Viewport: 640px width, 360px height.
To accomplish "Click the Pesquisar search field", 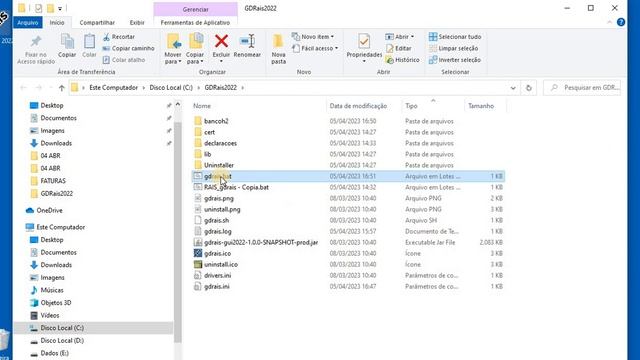I will click(x=582, y=88).
